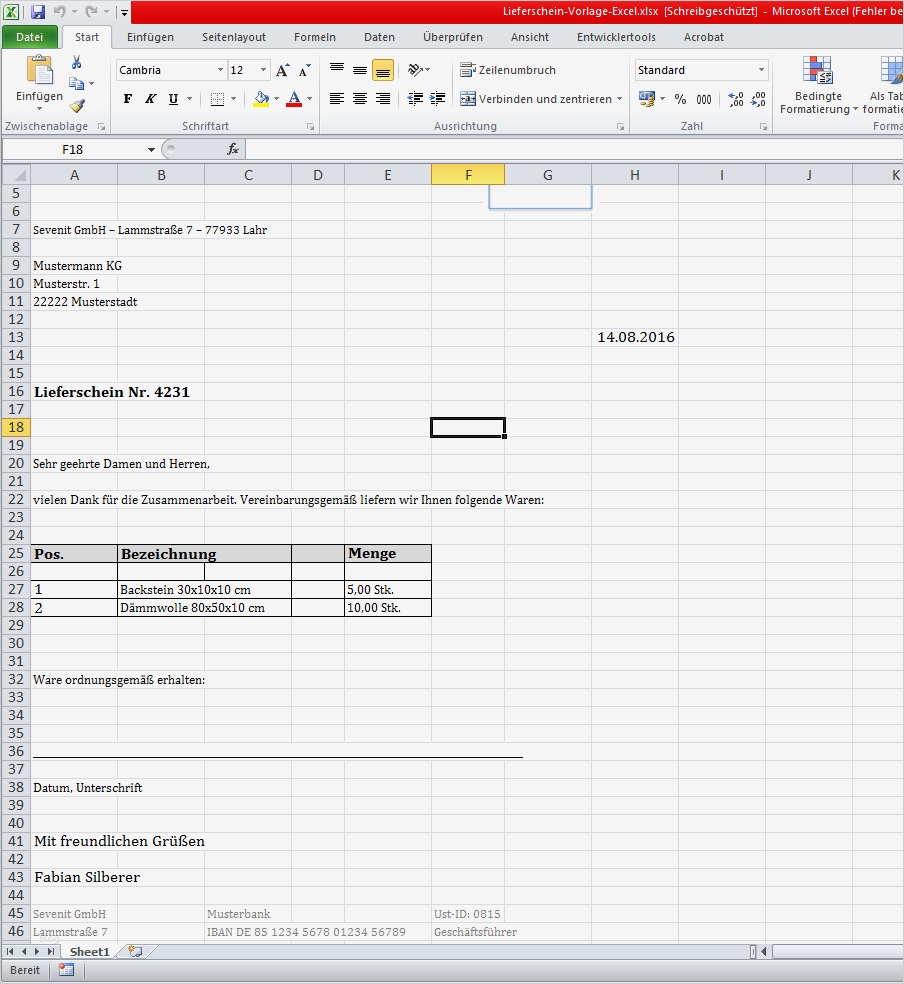Open the font size dropdown
The height and width of the screenshot is (984, 904).
click(263, 70)
